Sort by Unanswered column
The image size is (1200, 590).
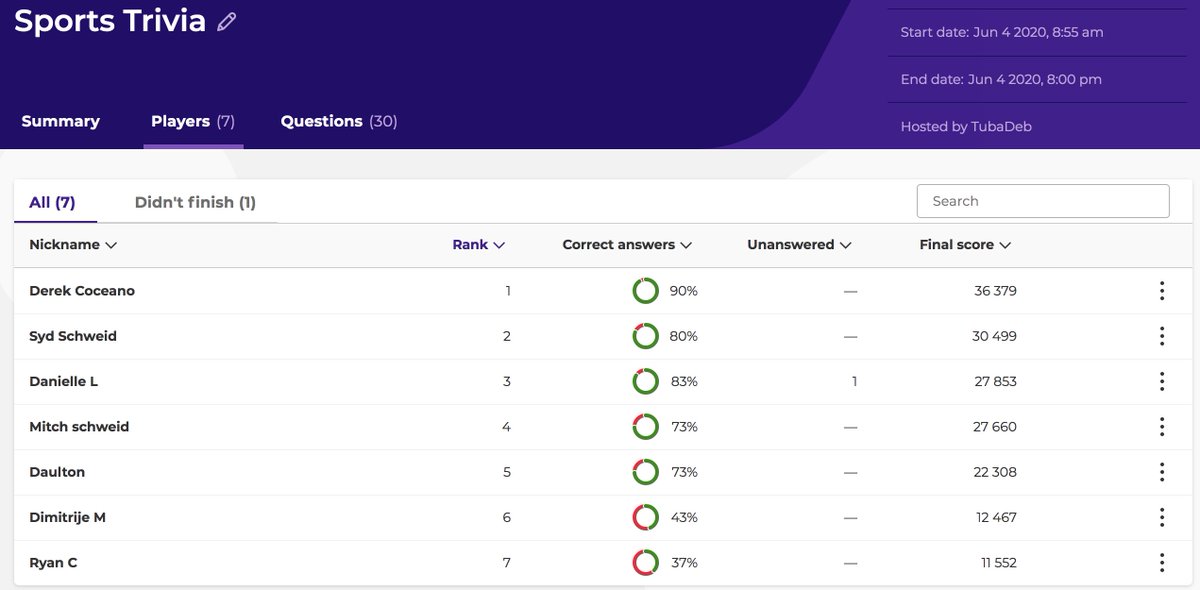(799, 245)
